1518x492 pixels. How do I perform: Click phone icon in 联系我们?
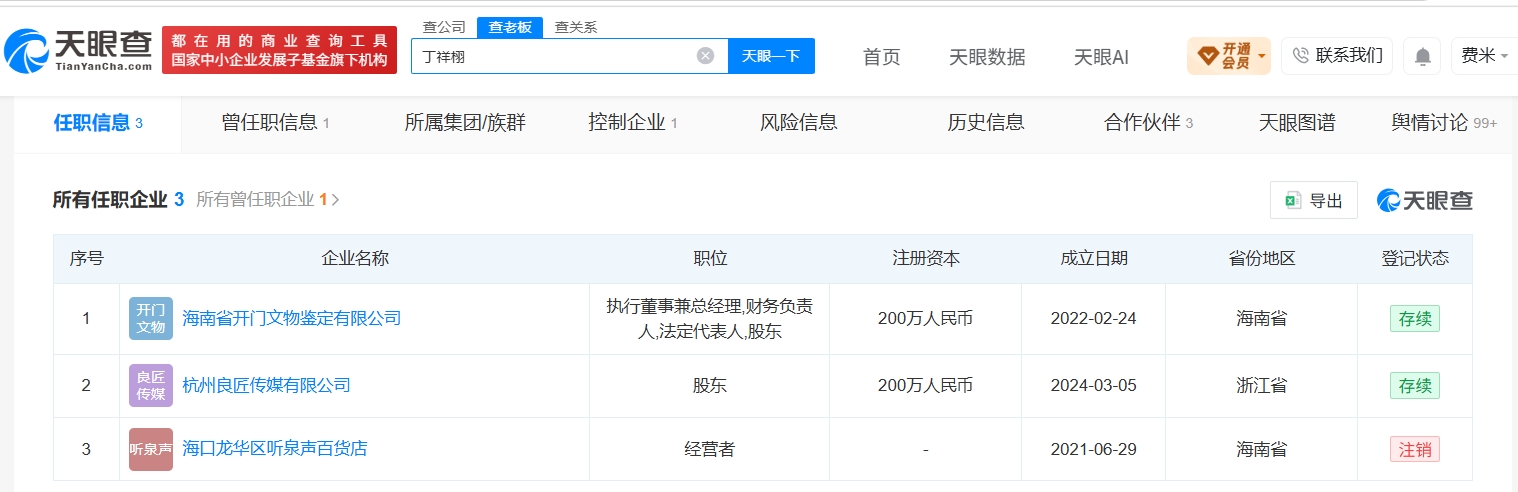[1301, 56]
